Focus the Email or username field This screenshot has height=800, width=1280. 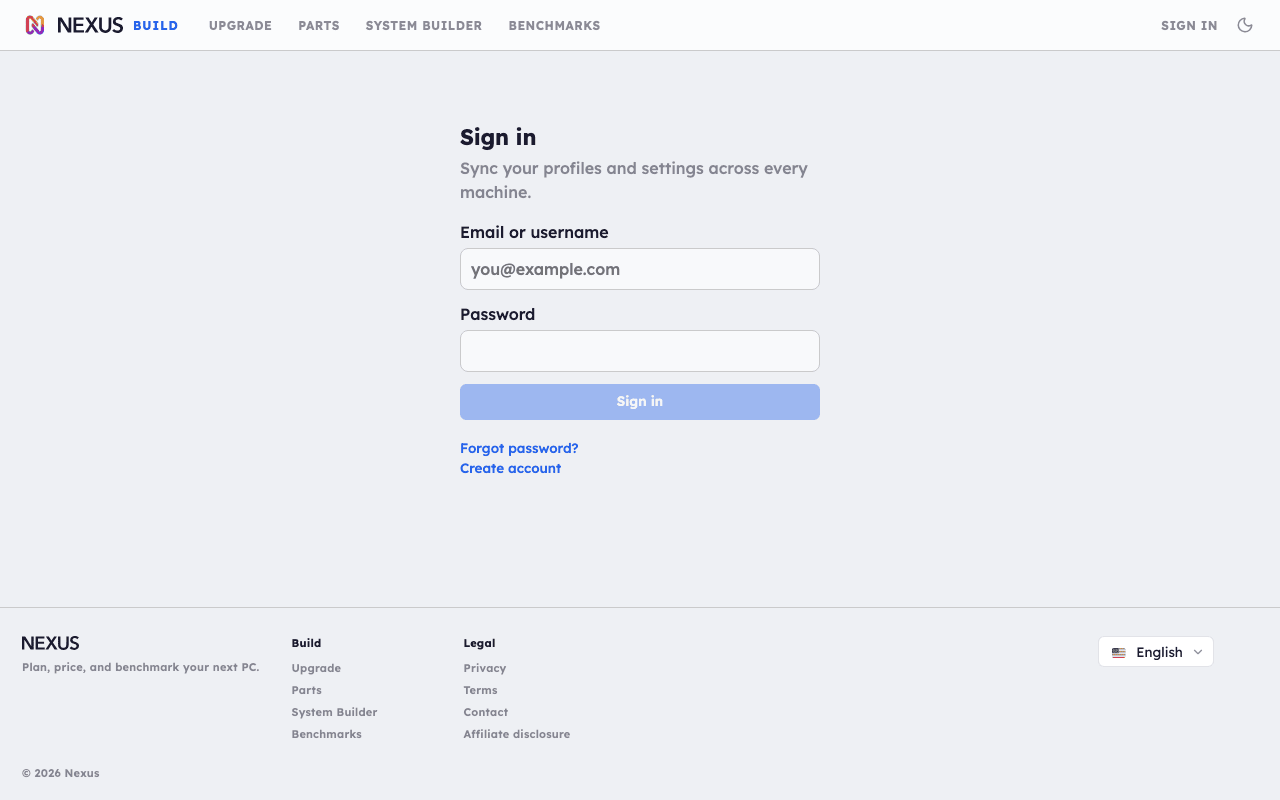(x=640, y=269)
